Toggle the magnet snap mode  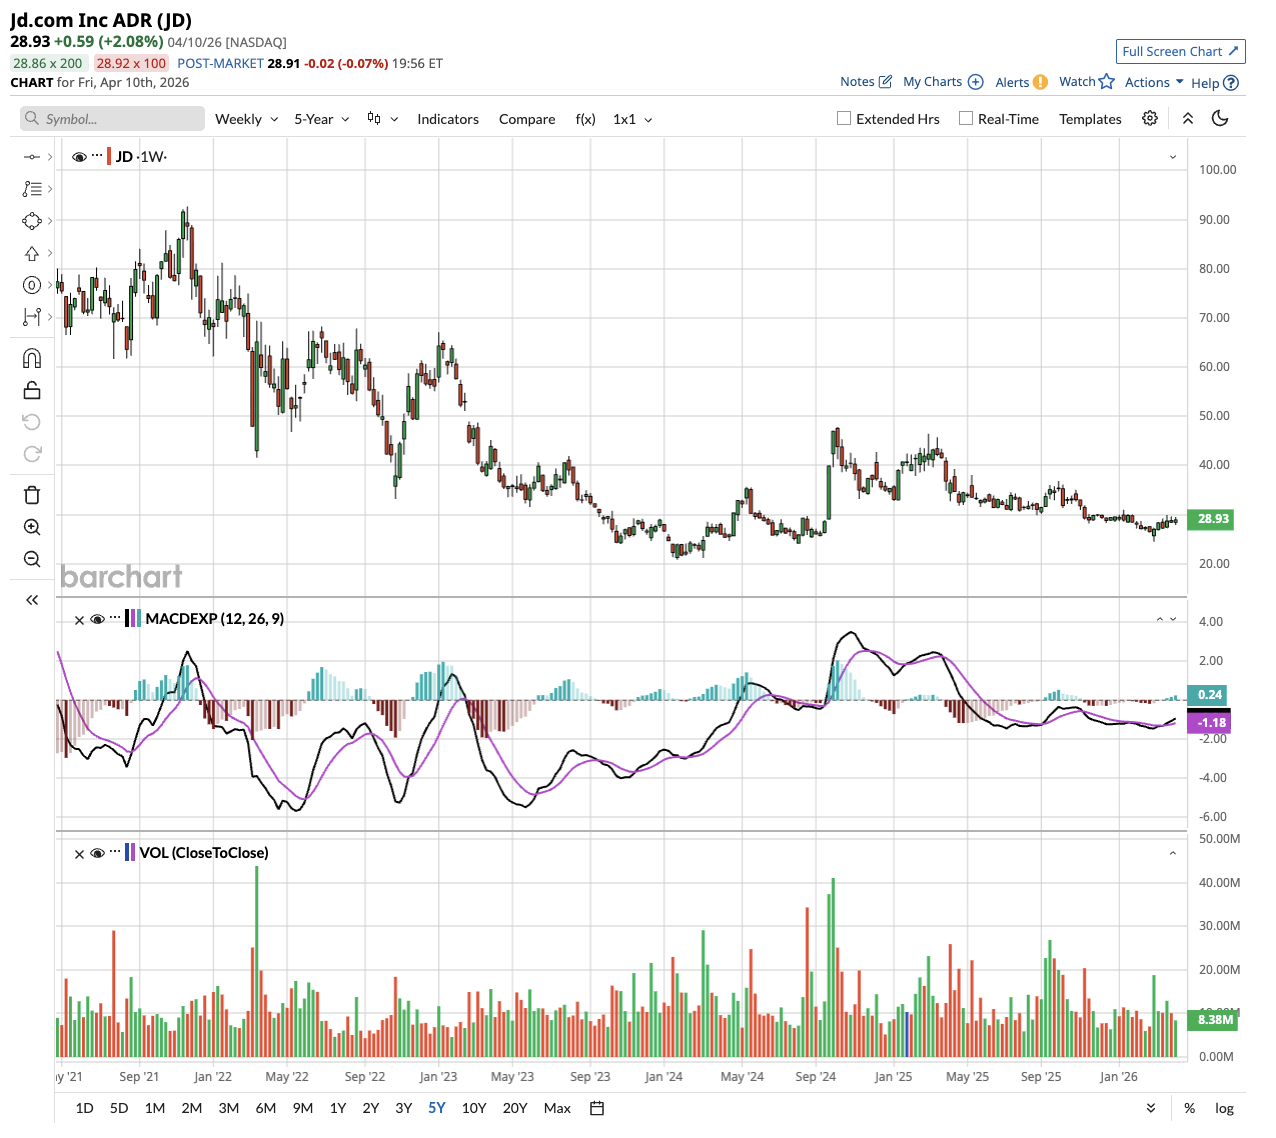click(32, 358)
